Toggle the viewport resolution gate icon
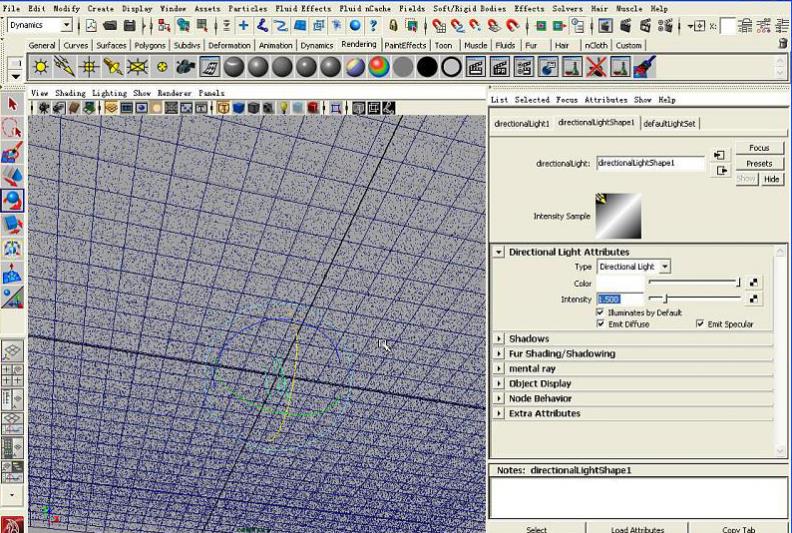This screenshot has width=792, height=533. [x=141, y=108]
